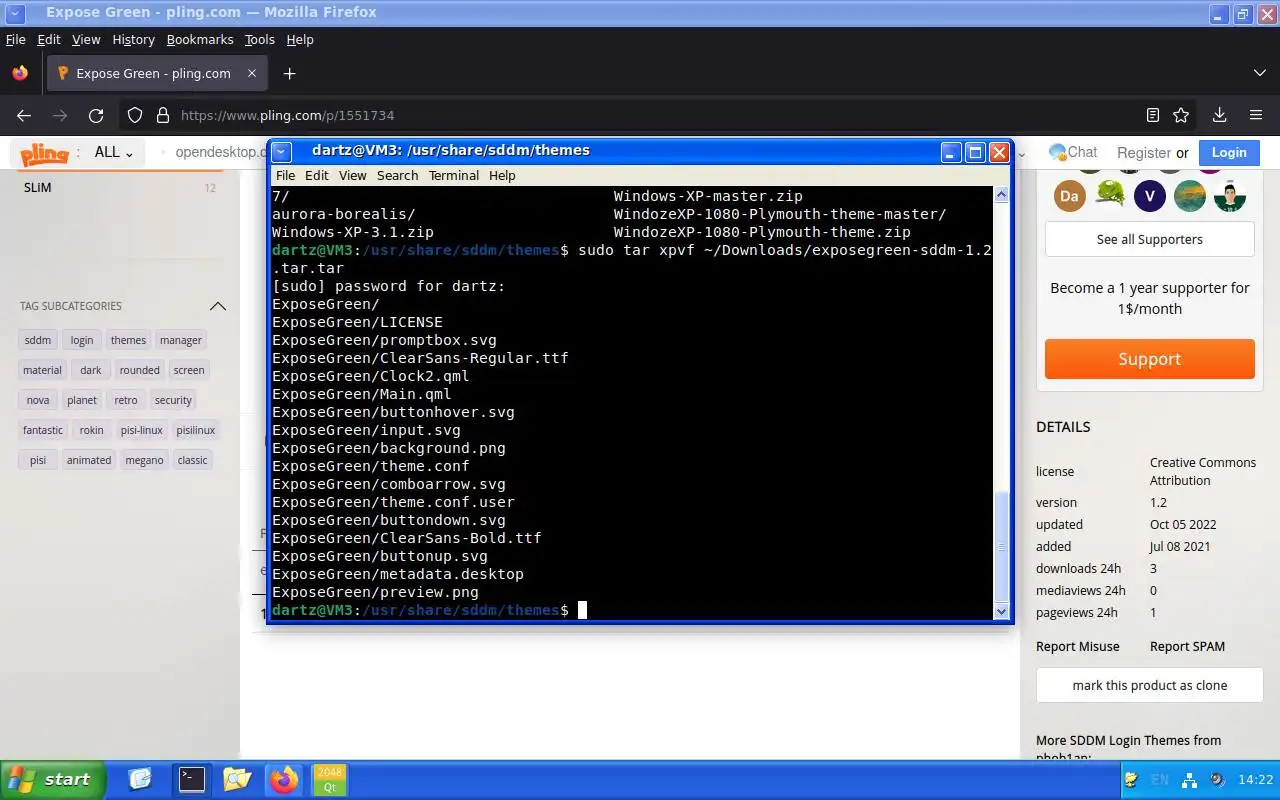Image resolution: width=1280 pixels, height=800 pixels.
Task: Open the Register link
Action: (1143, 153)
